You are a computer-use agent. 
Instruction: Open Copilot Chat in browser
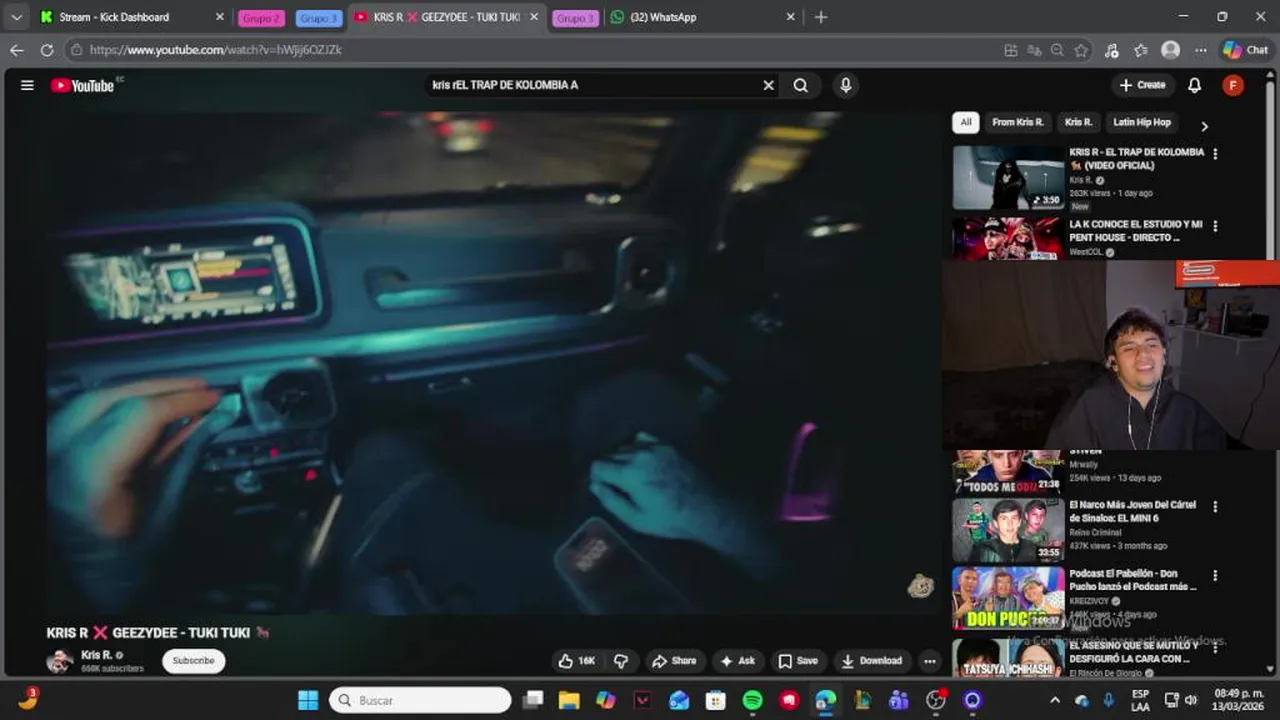[1246, 50]
